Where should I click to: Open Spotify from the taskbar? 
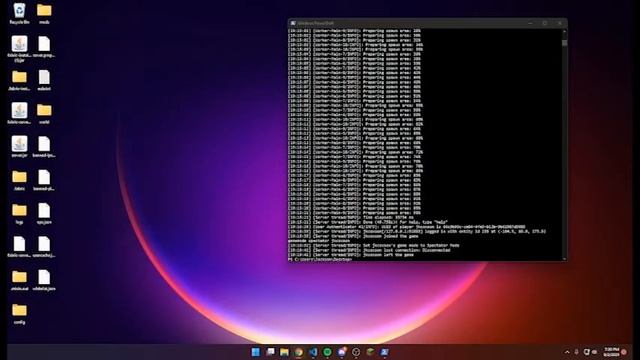tap(327, 352)
